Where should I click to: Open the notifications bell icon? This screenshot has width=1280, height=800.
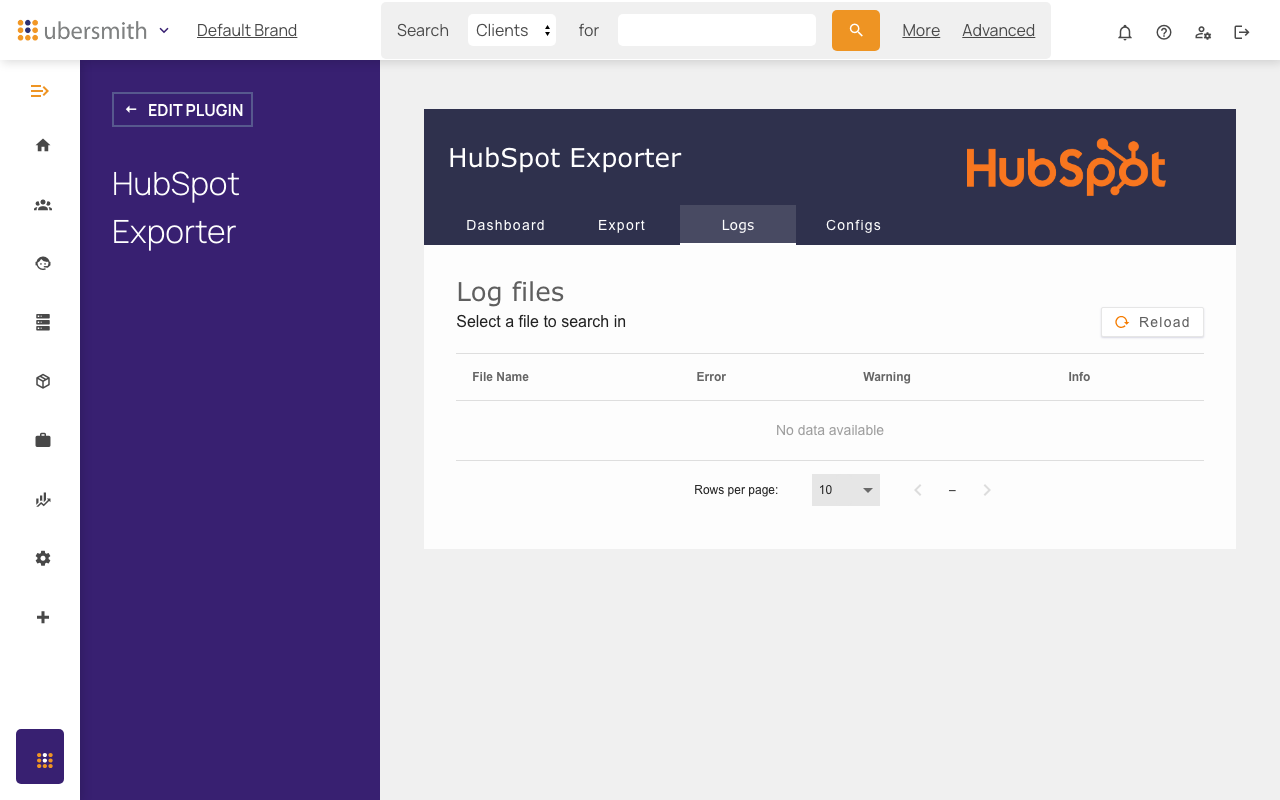point(1125,32)
